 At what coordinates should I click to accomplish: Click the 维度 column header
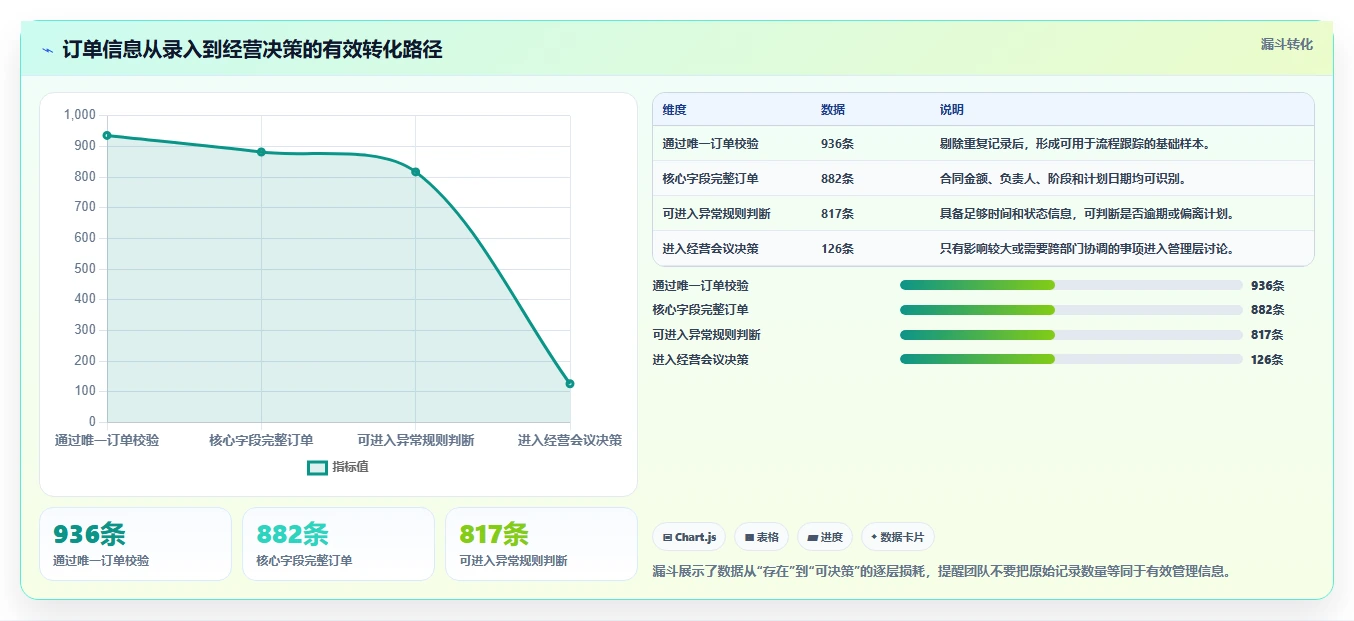tap(674, 110)
